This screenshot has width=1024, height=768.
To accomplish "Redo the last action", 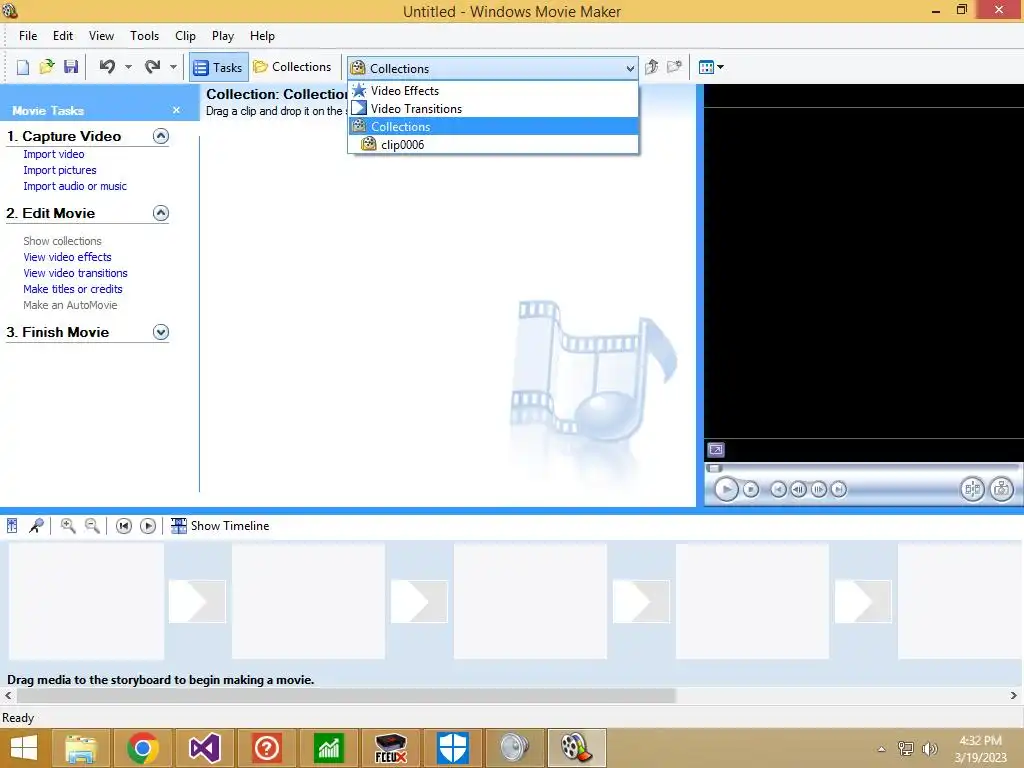I will point(152,67).
